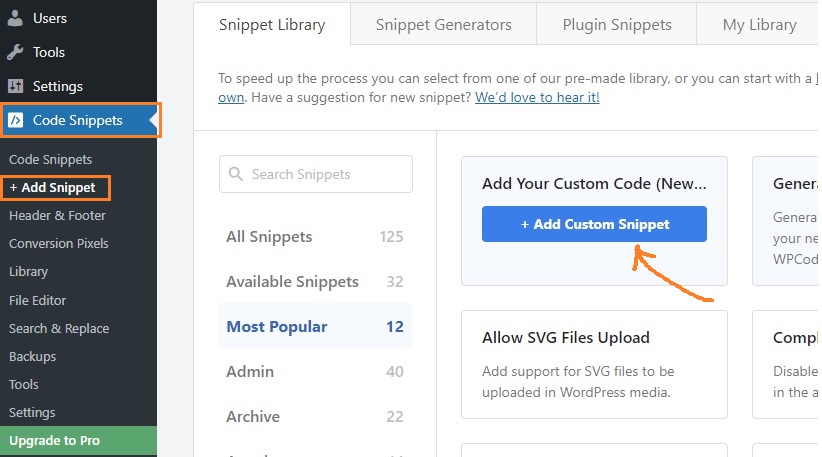Image resolution: width=822 pixels, height=457 pixels.
Task: Filter by the Archive category
Action: 315,417
